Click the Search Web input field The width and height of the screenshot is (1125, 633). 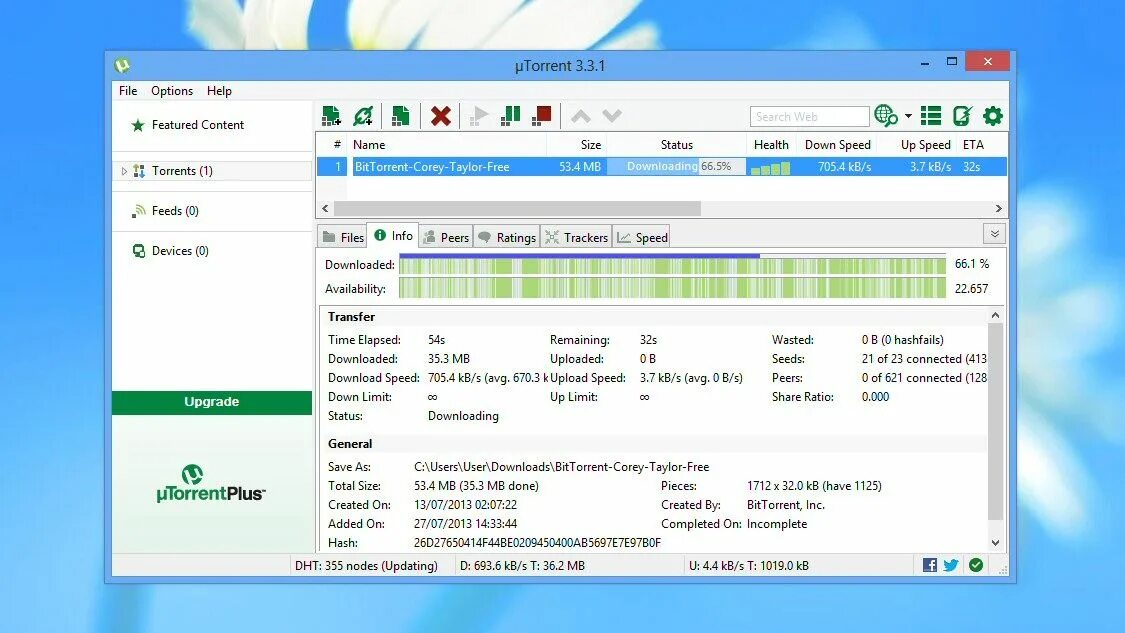click(x=809, y=116)
